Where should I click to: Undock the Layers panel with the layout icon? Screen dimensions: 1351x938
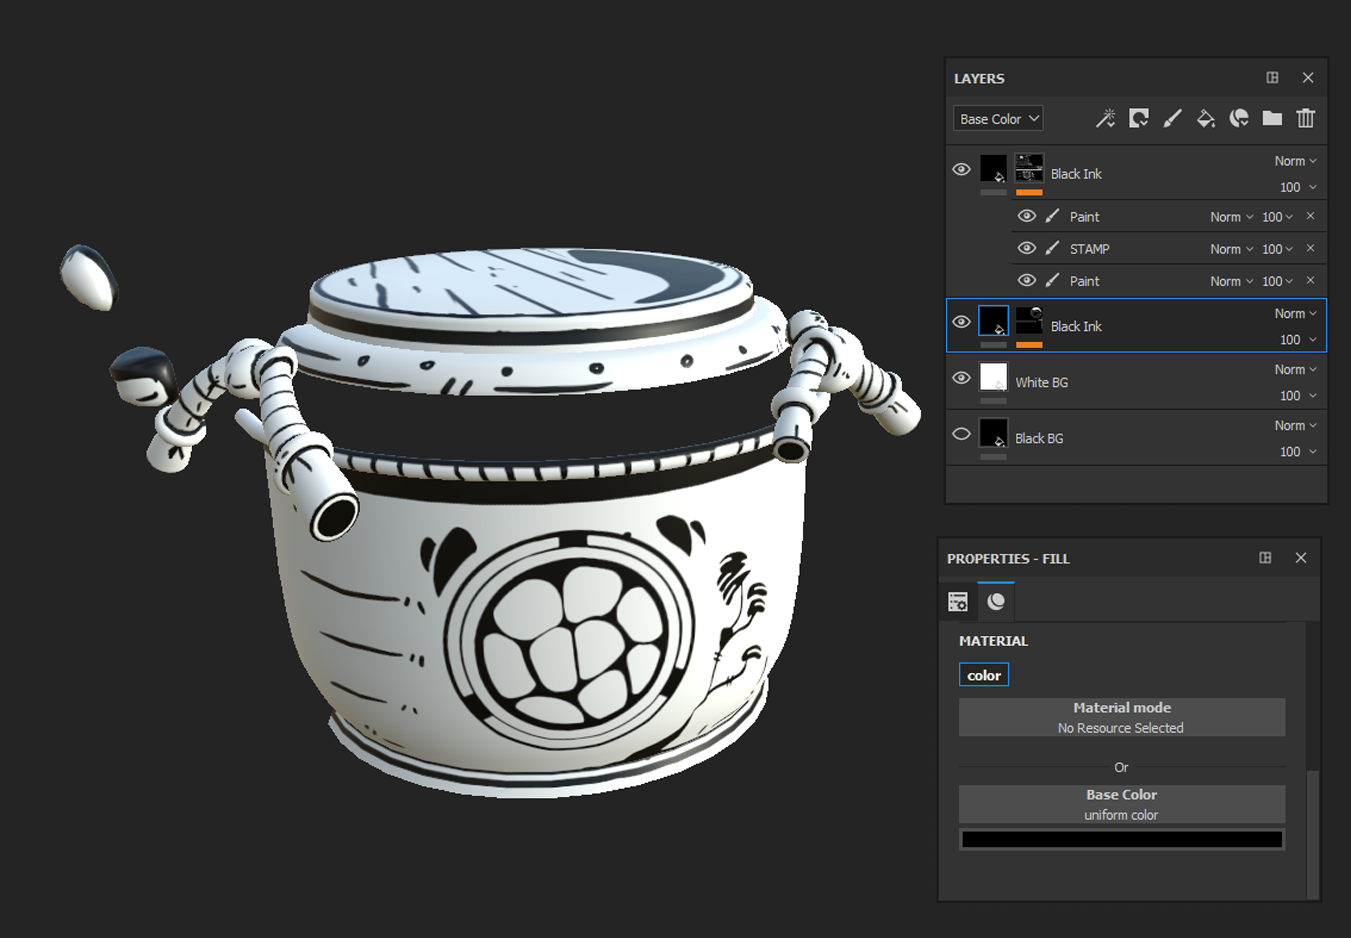click(x=1272, y=78)
